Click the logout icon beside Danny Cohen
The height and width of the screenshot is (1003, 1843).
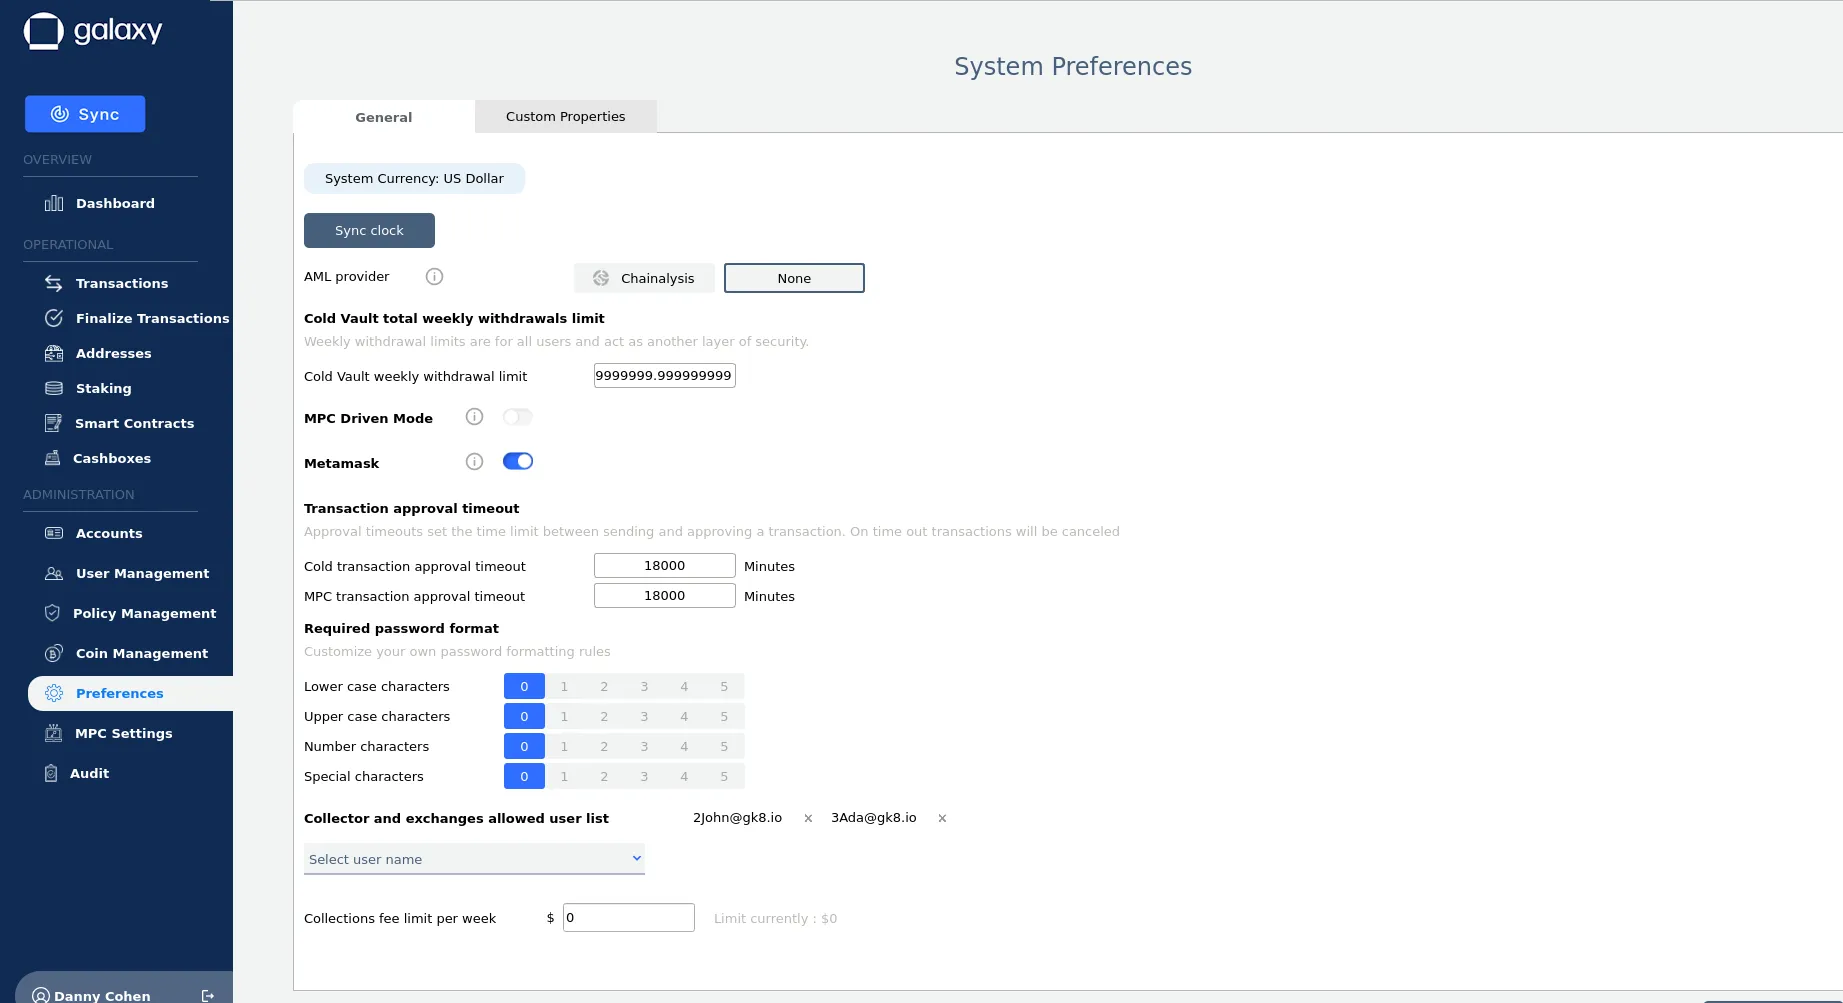click(208, 996)
